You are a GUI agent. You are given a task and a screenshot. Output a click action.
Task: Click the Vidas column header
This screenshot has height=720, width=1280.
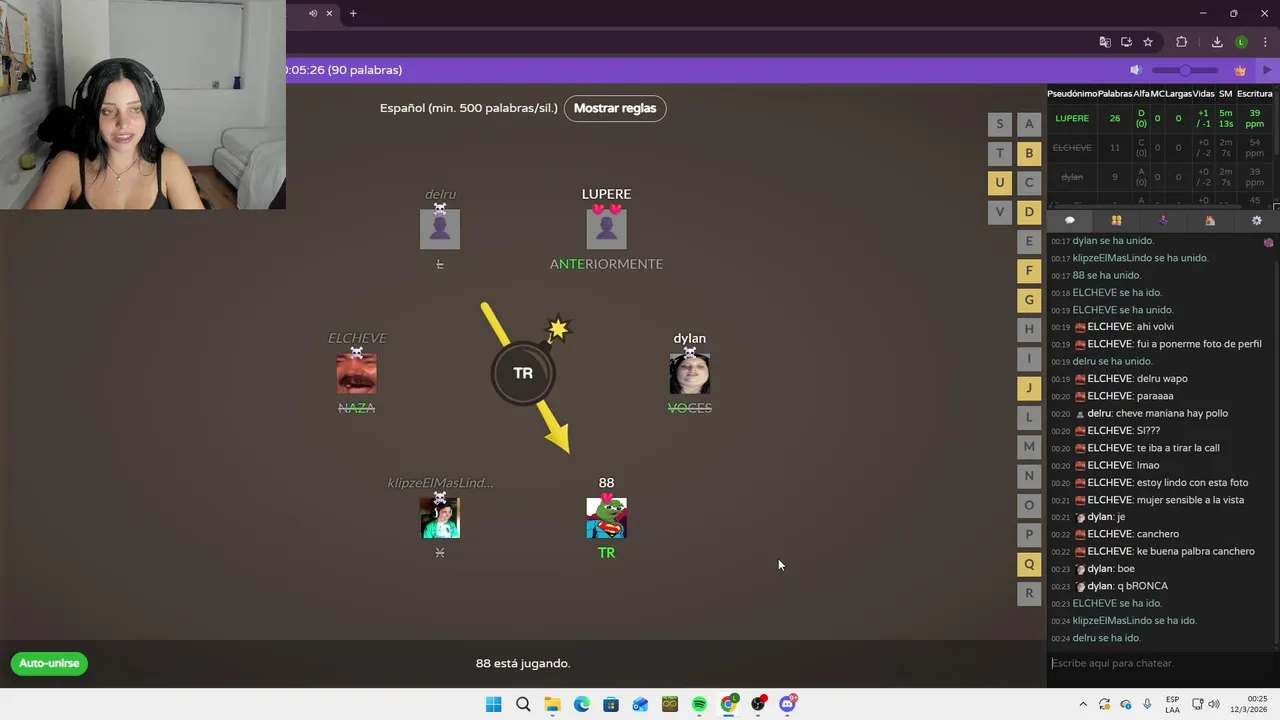[1203, 93]
